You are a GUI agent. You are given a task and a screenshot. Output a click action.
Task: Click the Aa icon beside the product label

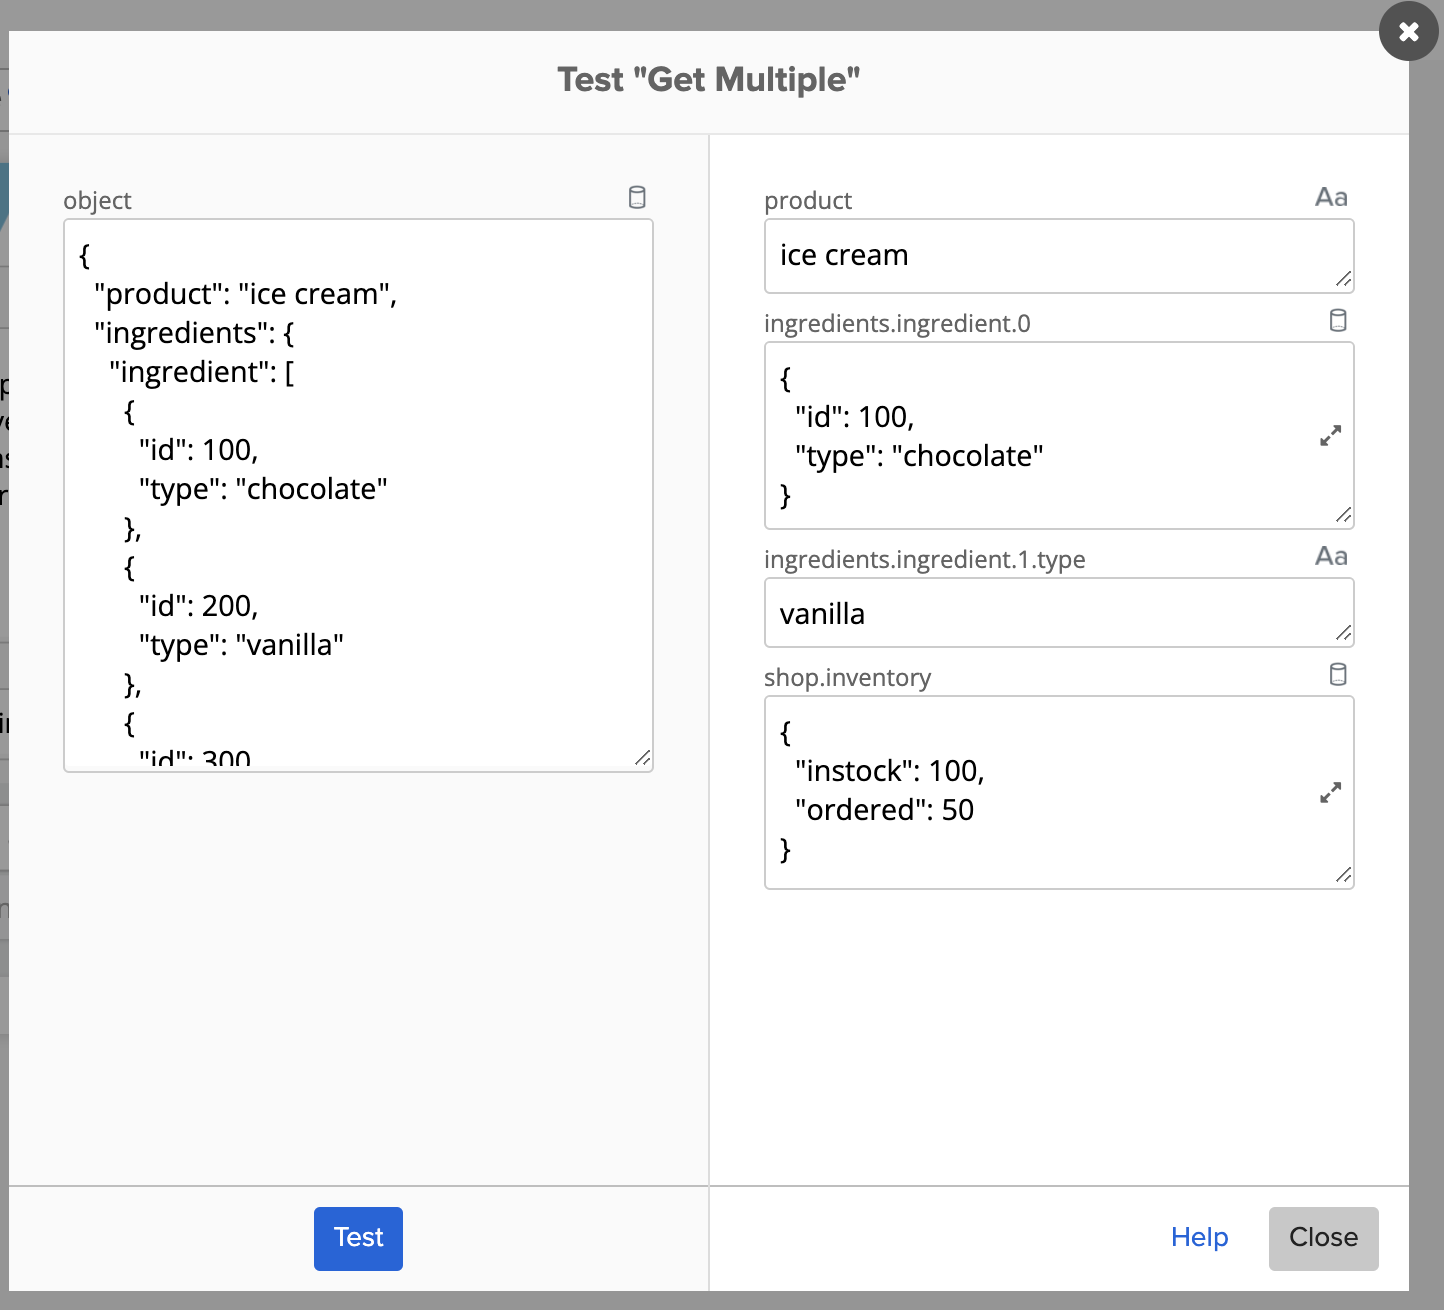[x=1331, y=197]
